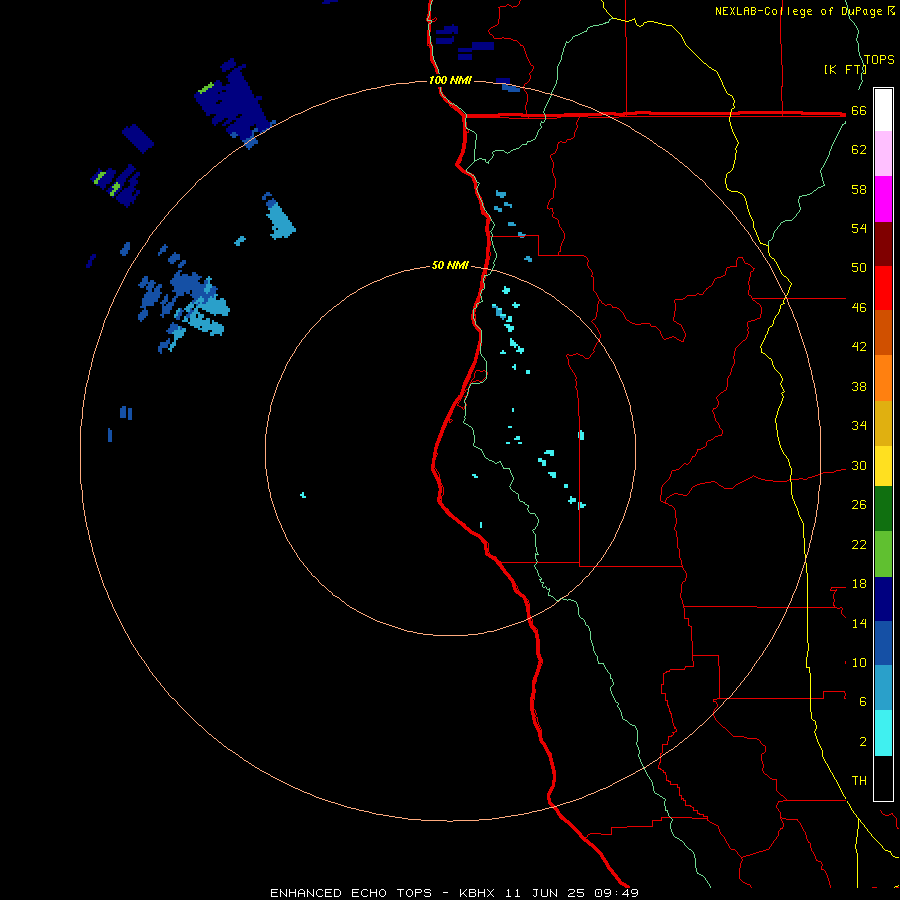Click the "11 JUN 25" date text
The image size is (900, 900).
[x=545, y=893]
